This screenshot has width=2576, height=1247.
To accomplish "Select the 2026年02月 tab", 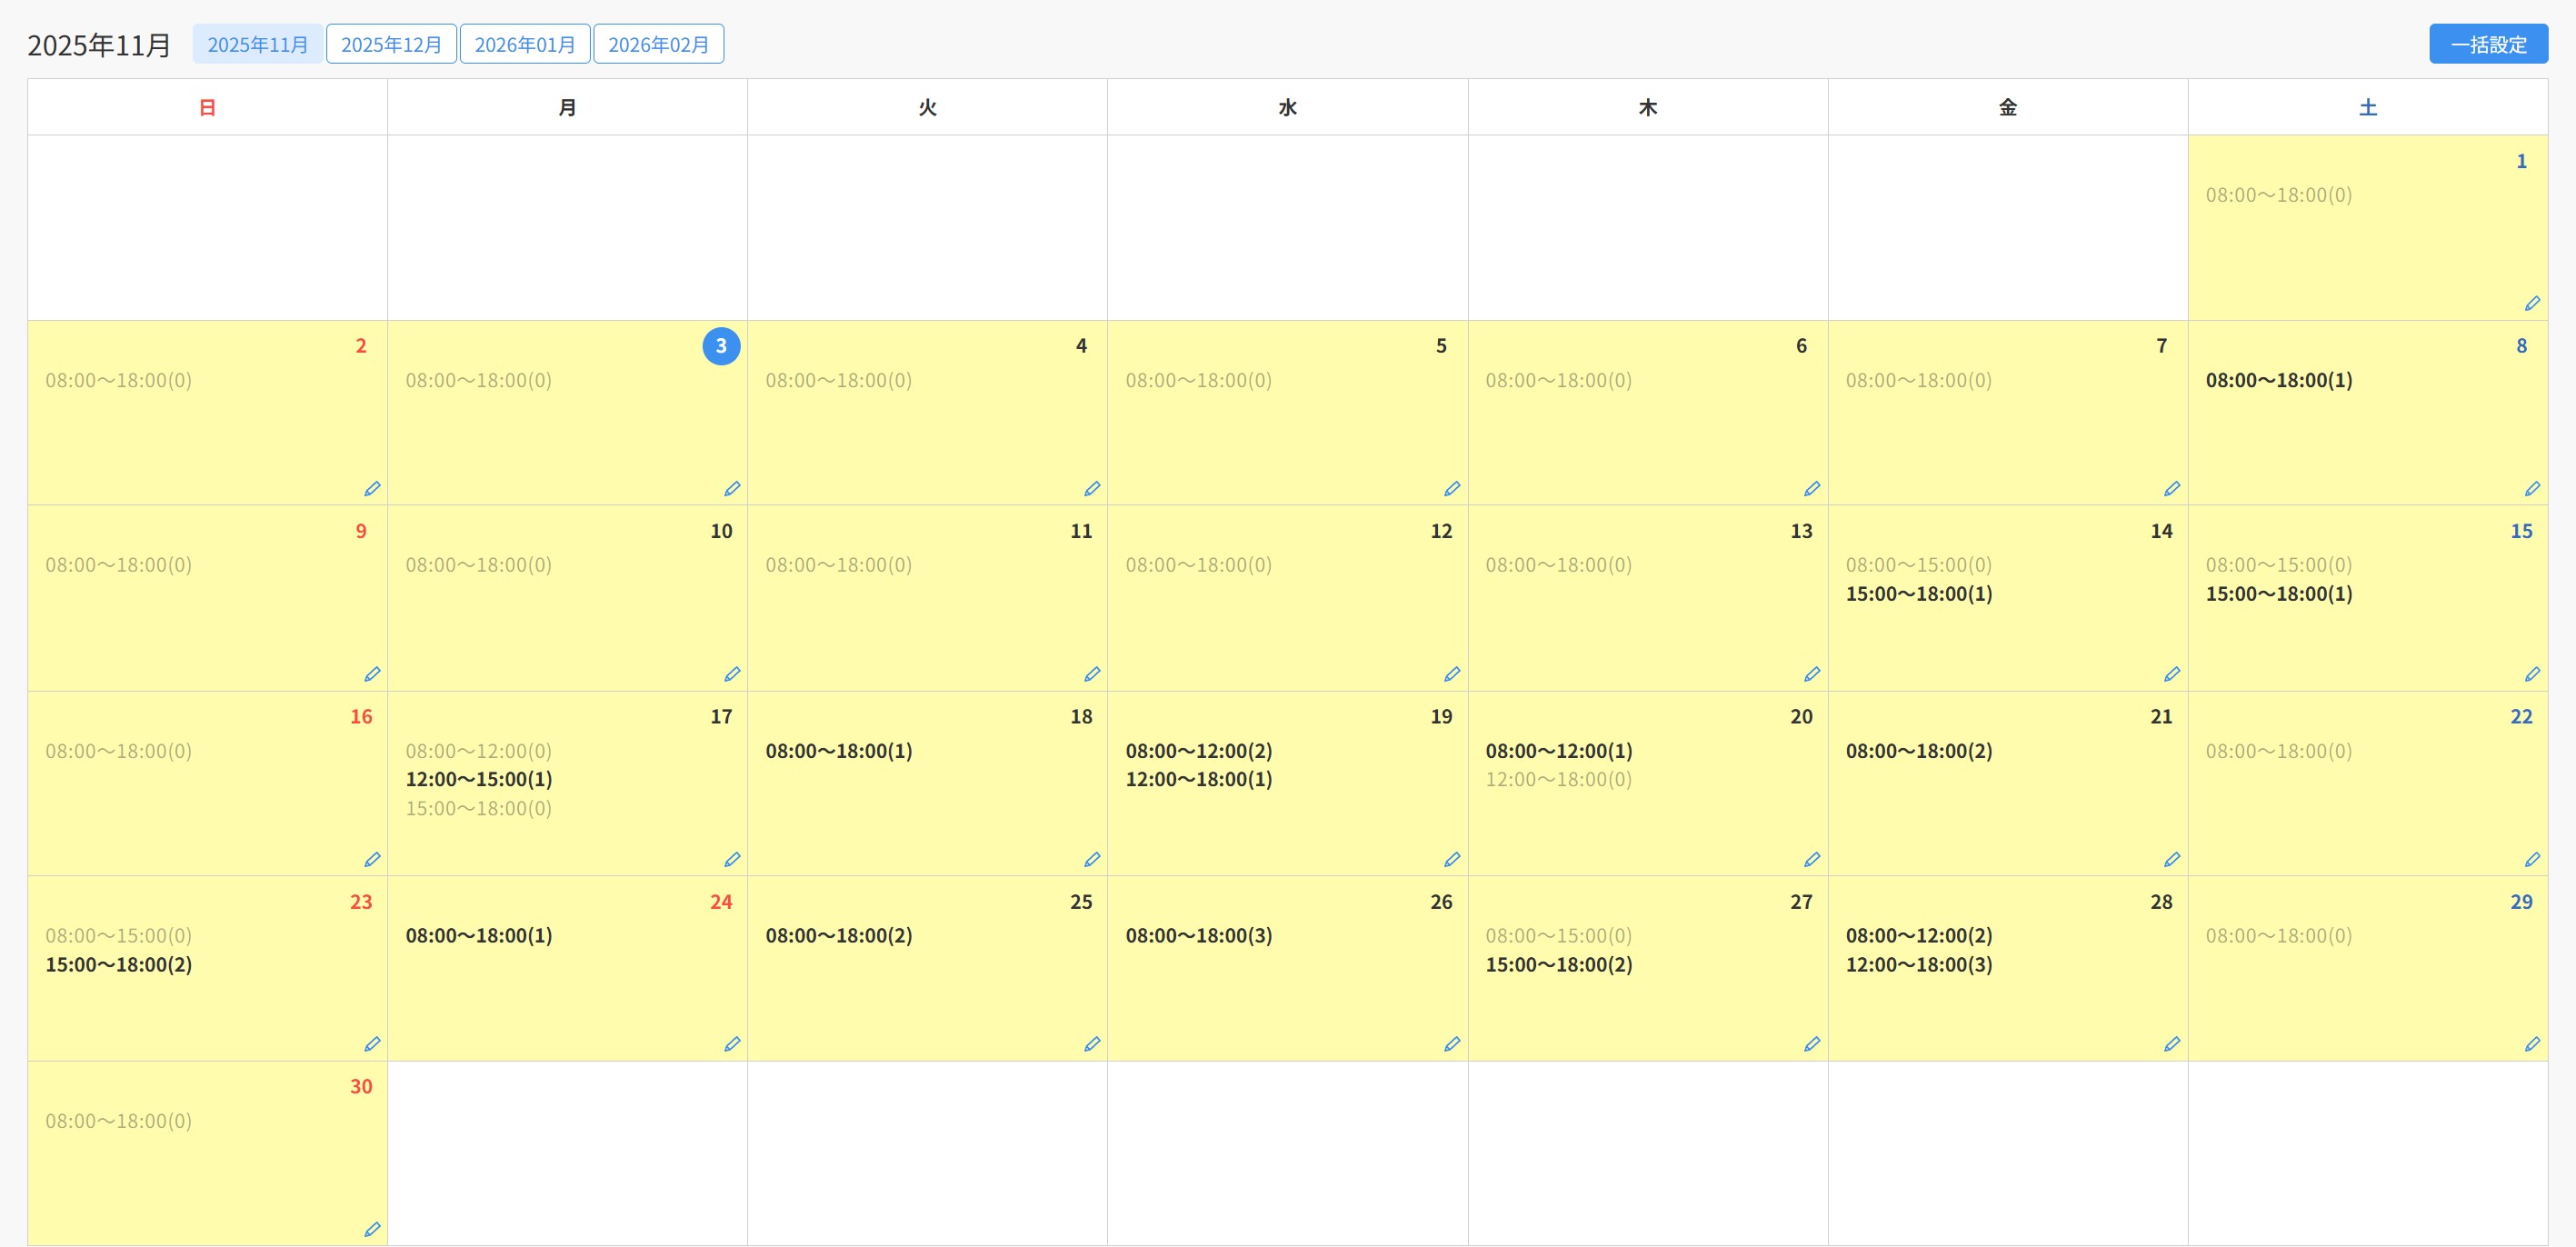I will coord(658,44).
